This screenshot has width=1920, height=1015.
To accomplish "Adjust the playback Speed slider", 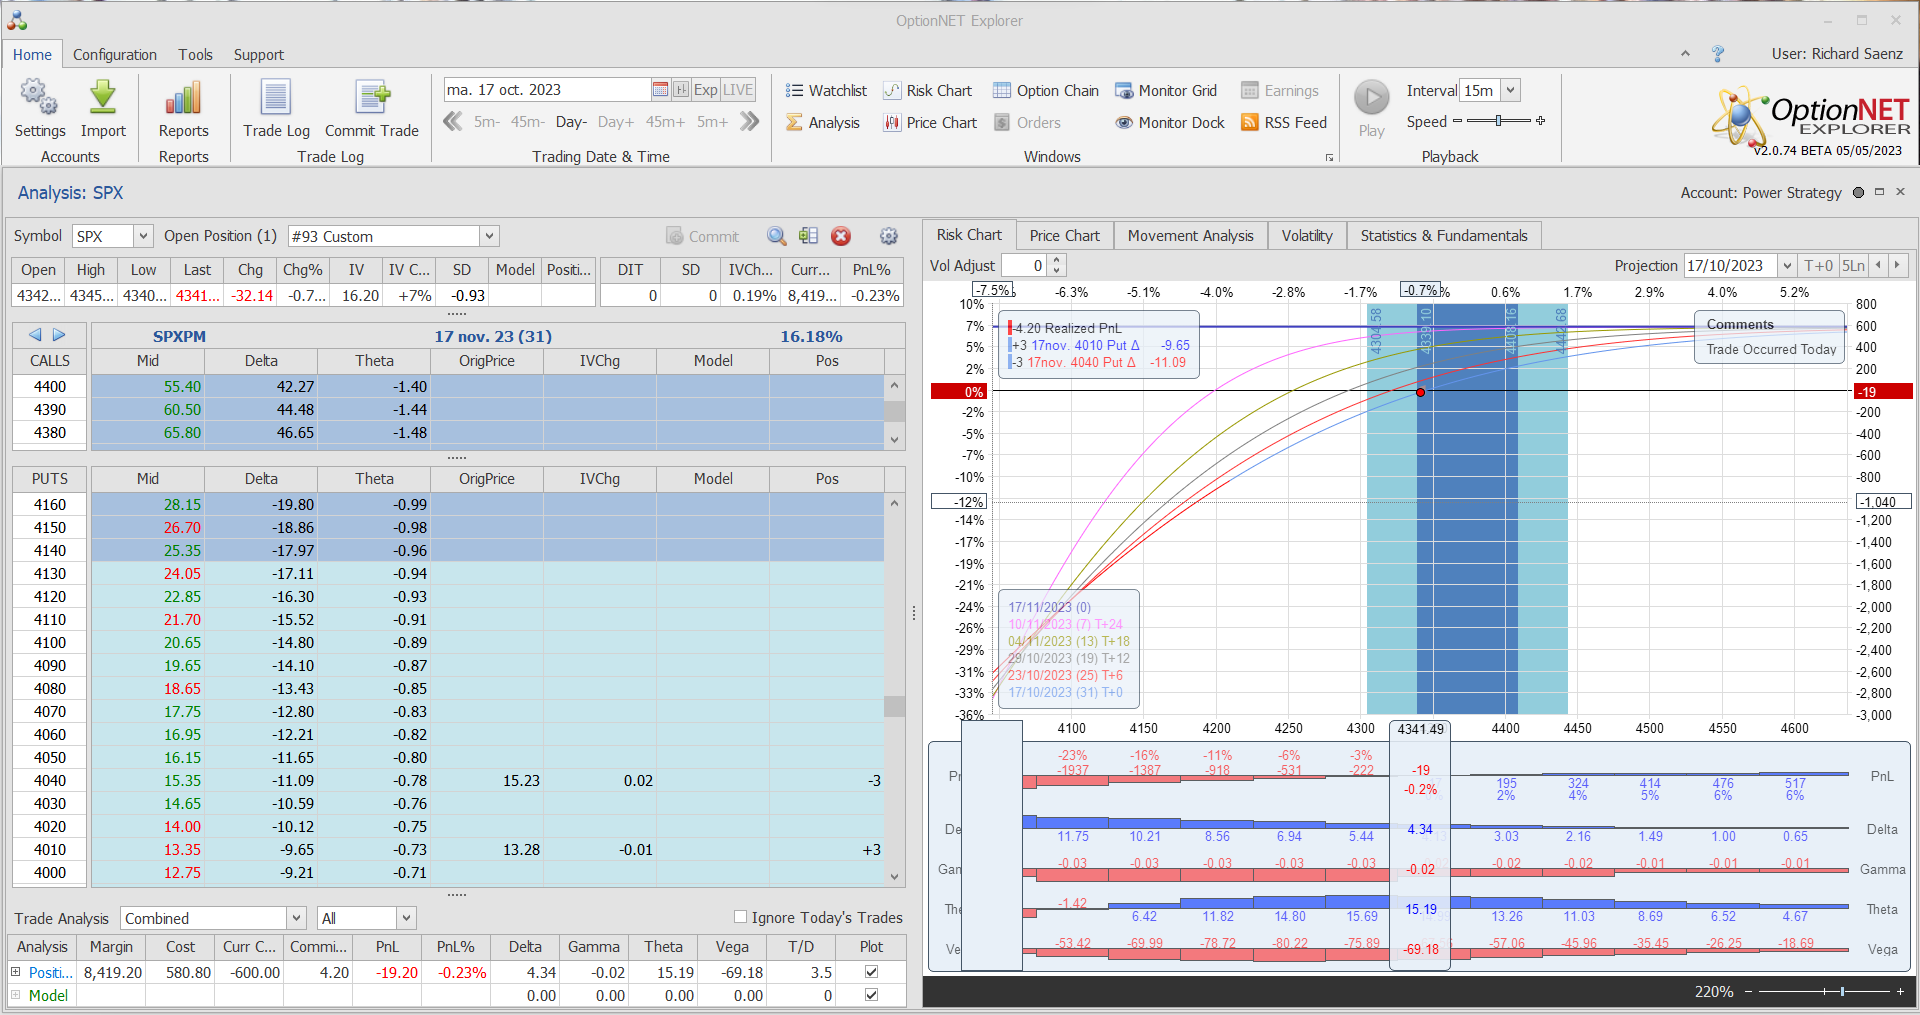I will (1498, 121).
